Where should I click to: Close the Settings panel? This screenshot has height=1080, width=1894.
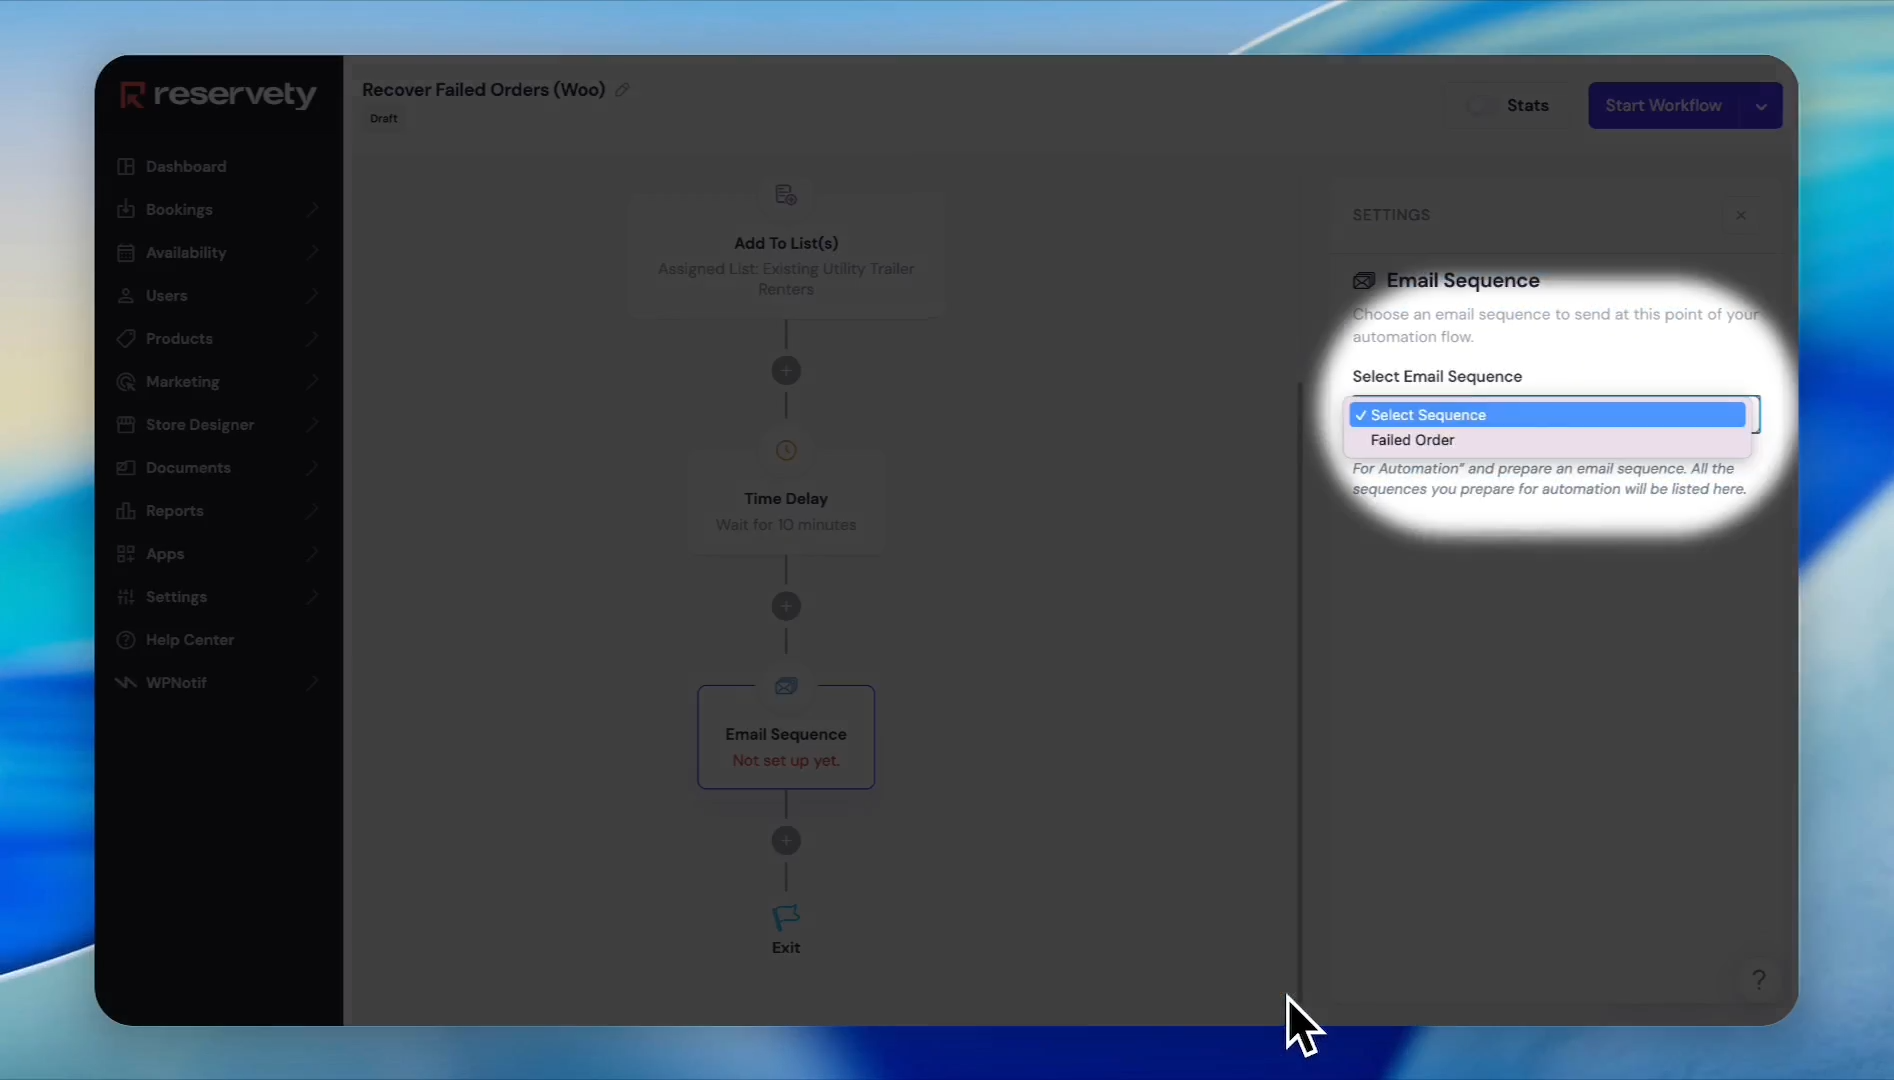pos(1741,215)
